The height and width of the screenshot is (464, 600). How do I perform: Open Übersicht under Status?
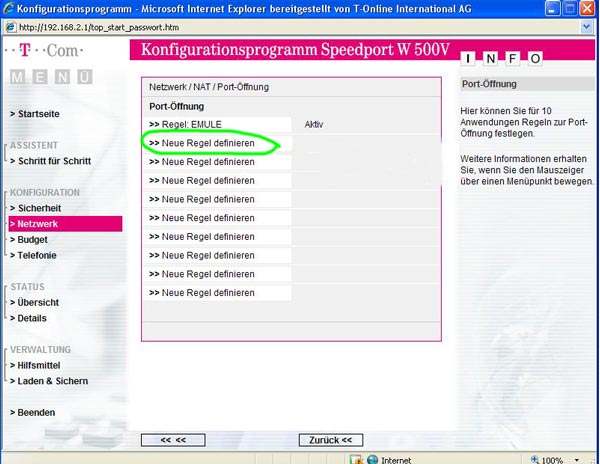pos(34,303)
